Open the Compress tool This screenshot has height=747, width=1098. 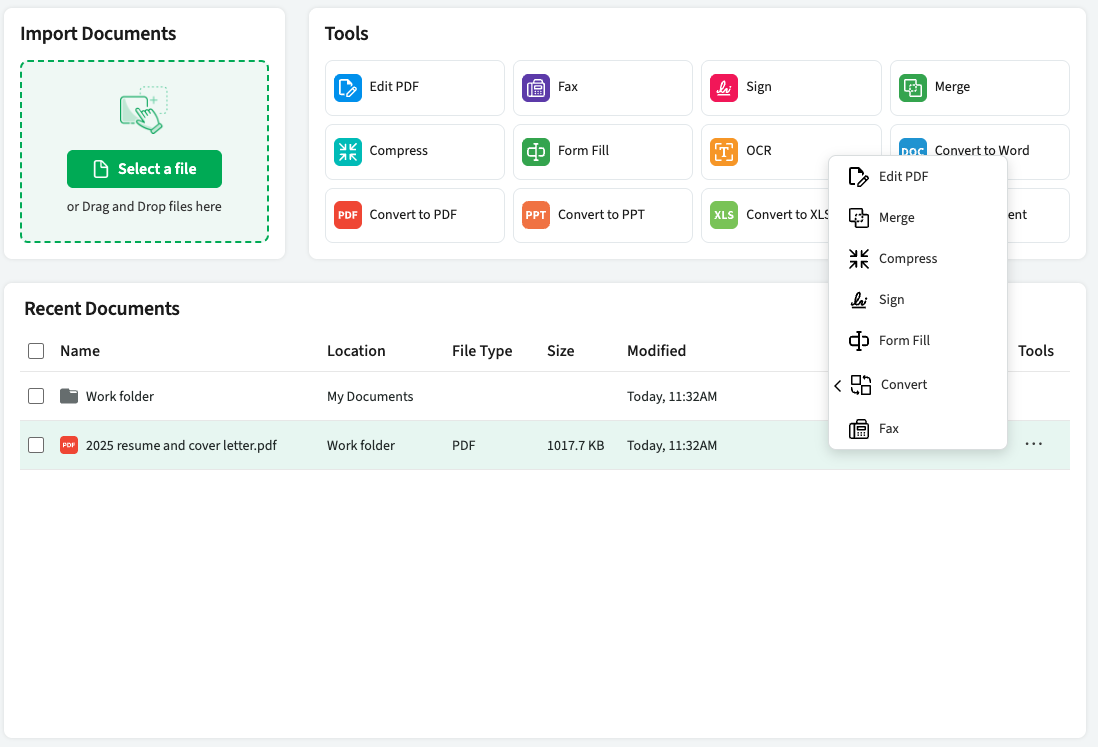coord(347,151)
